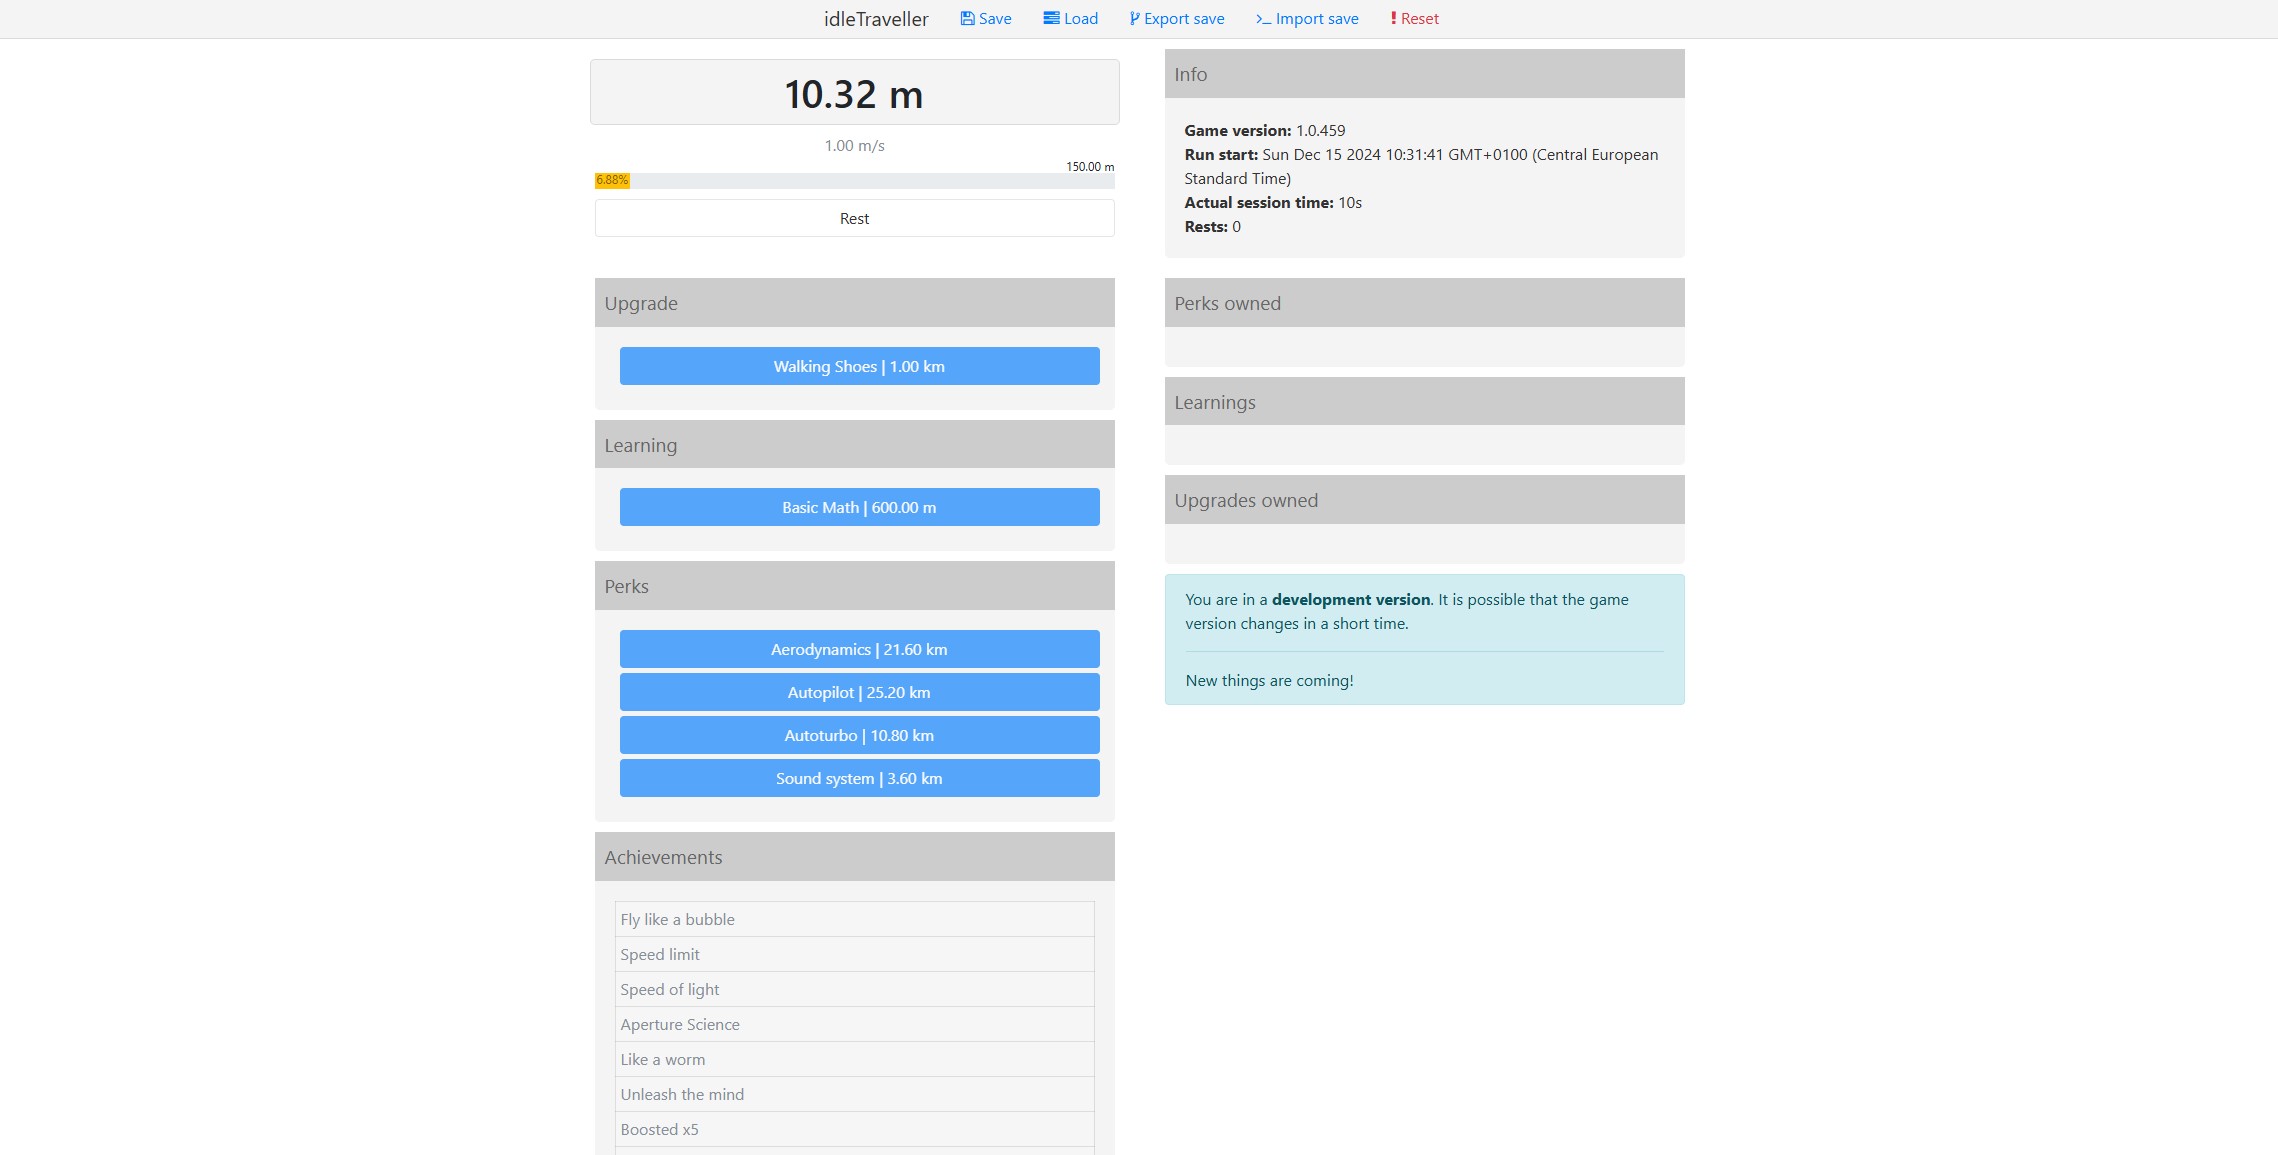
Task: Buy the Autoturbo perk
Action: tap(860, 735)
